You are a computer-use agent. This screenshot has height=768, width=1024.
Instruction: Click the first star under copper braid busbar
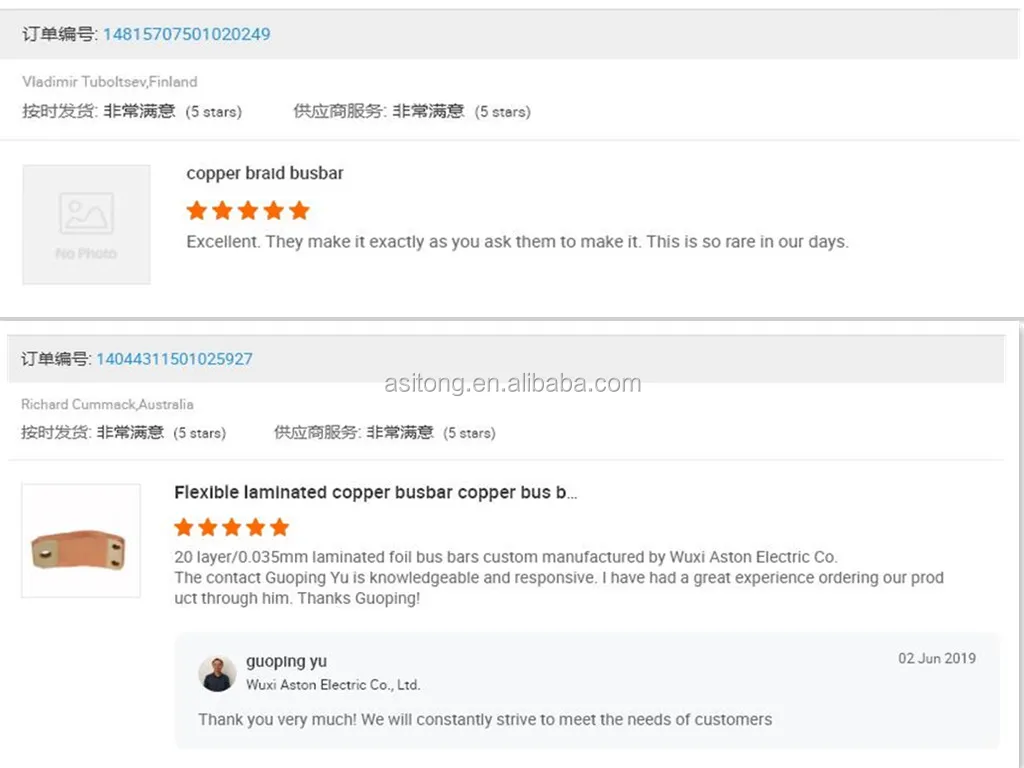coord(197,210)
